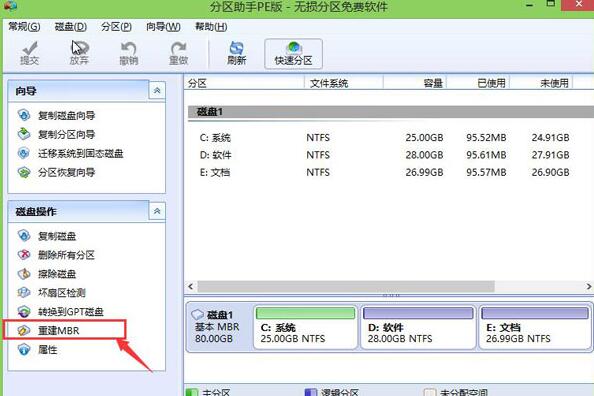
Task: Open the 向导(W) menu
Action: (x=163, y=27)
